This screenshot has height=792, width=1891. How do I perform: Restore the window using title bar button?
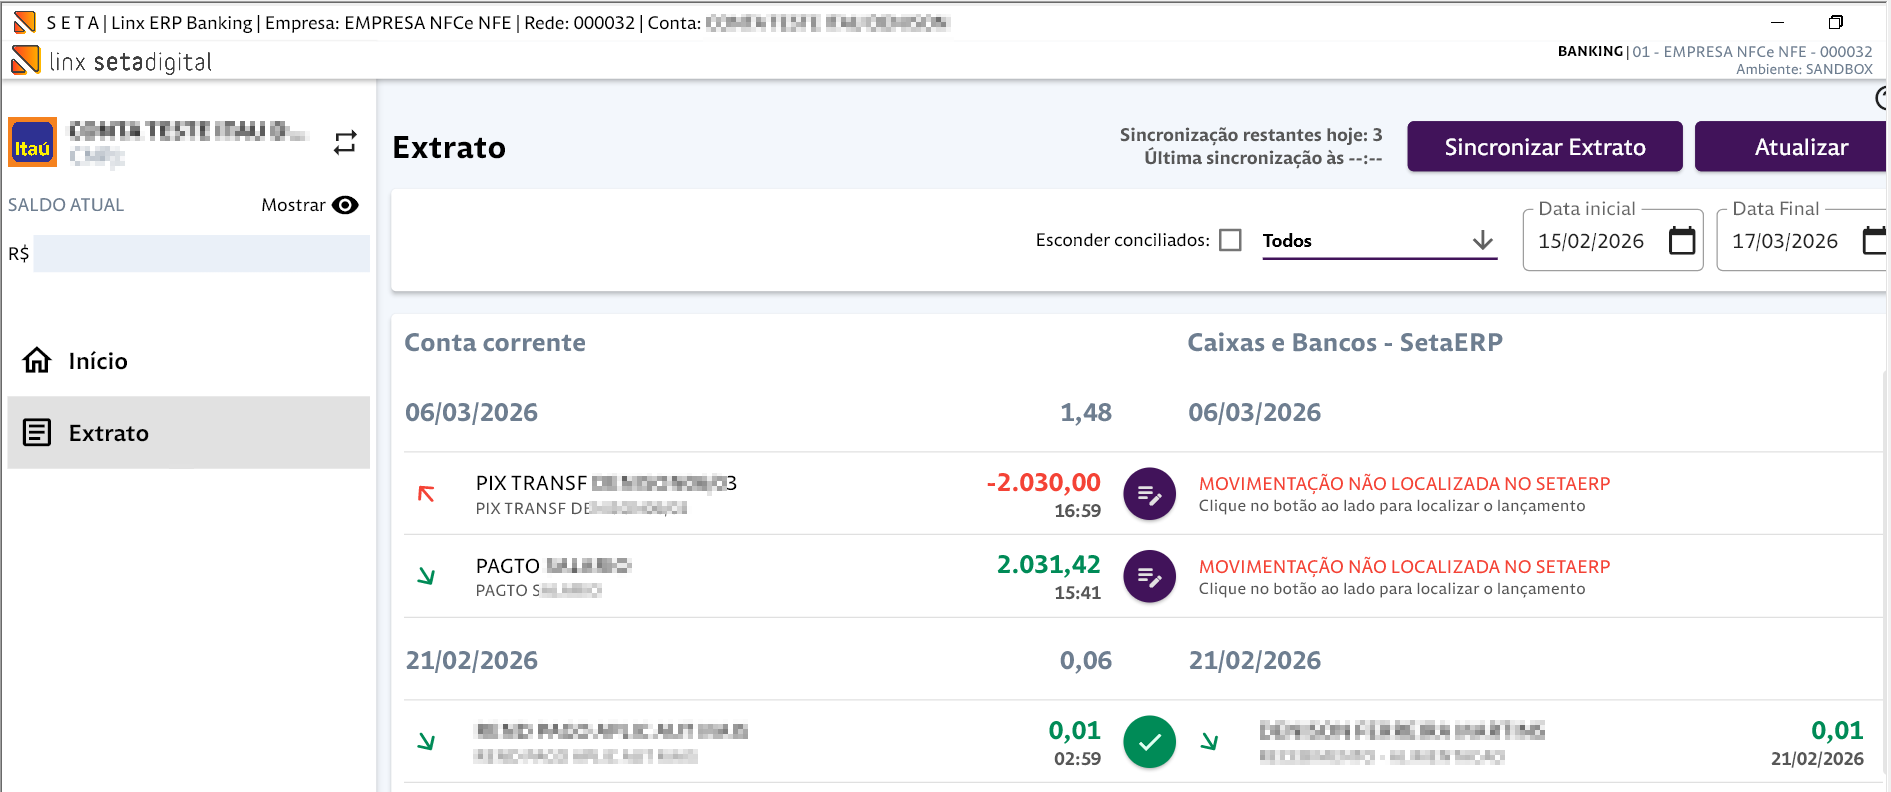[x=1836, y=22]
